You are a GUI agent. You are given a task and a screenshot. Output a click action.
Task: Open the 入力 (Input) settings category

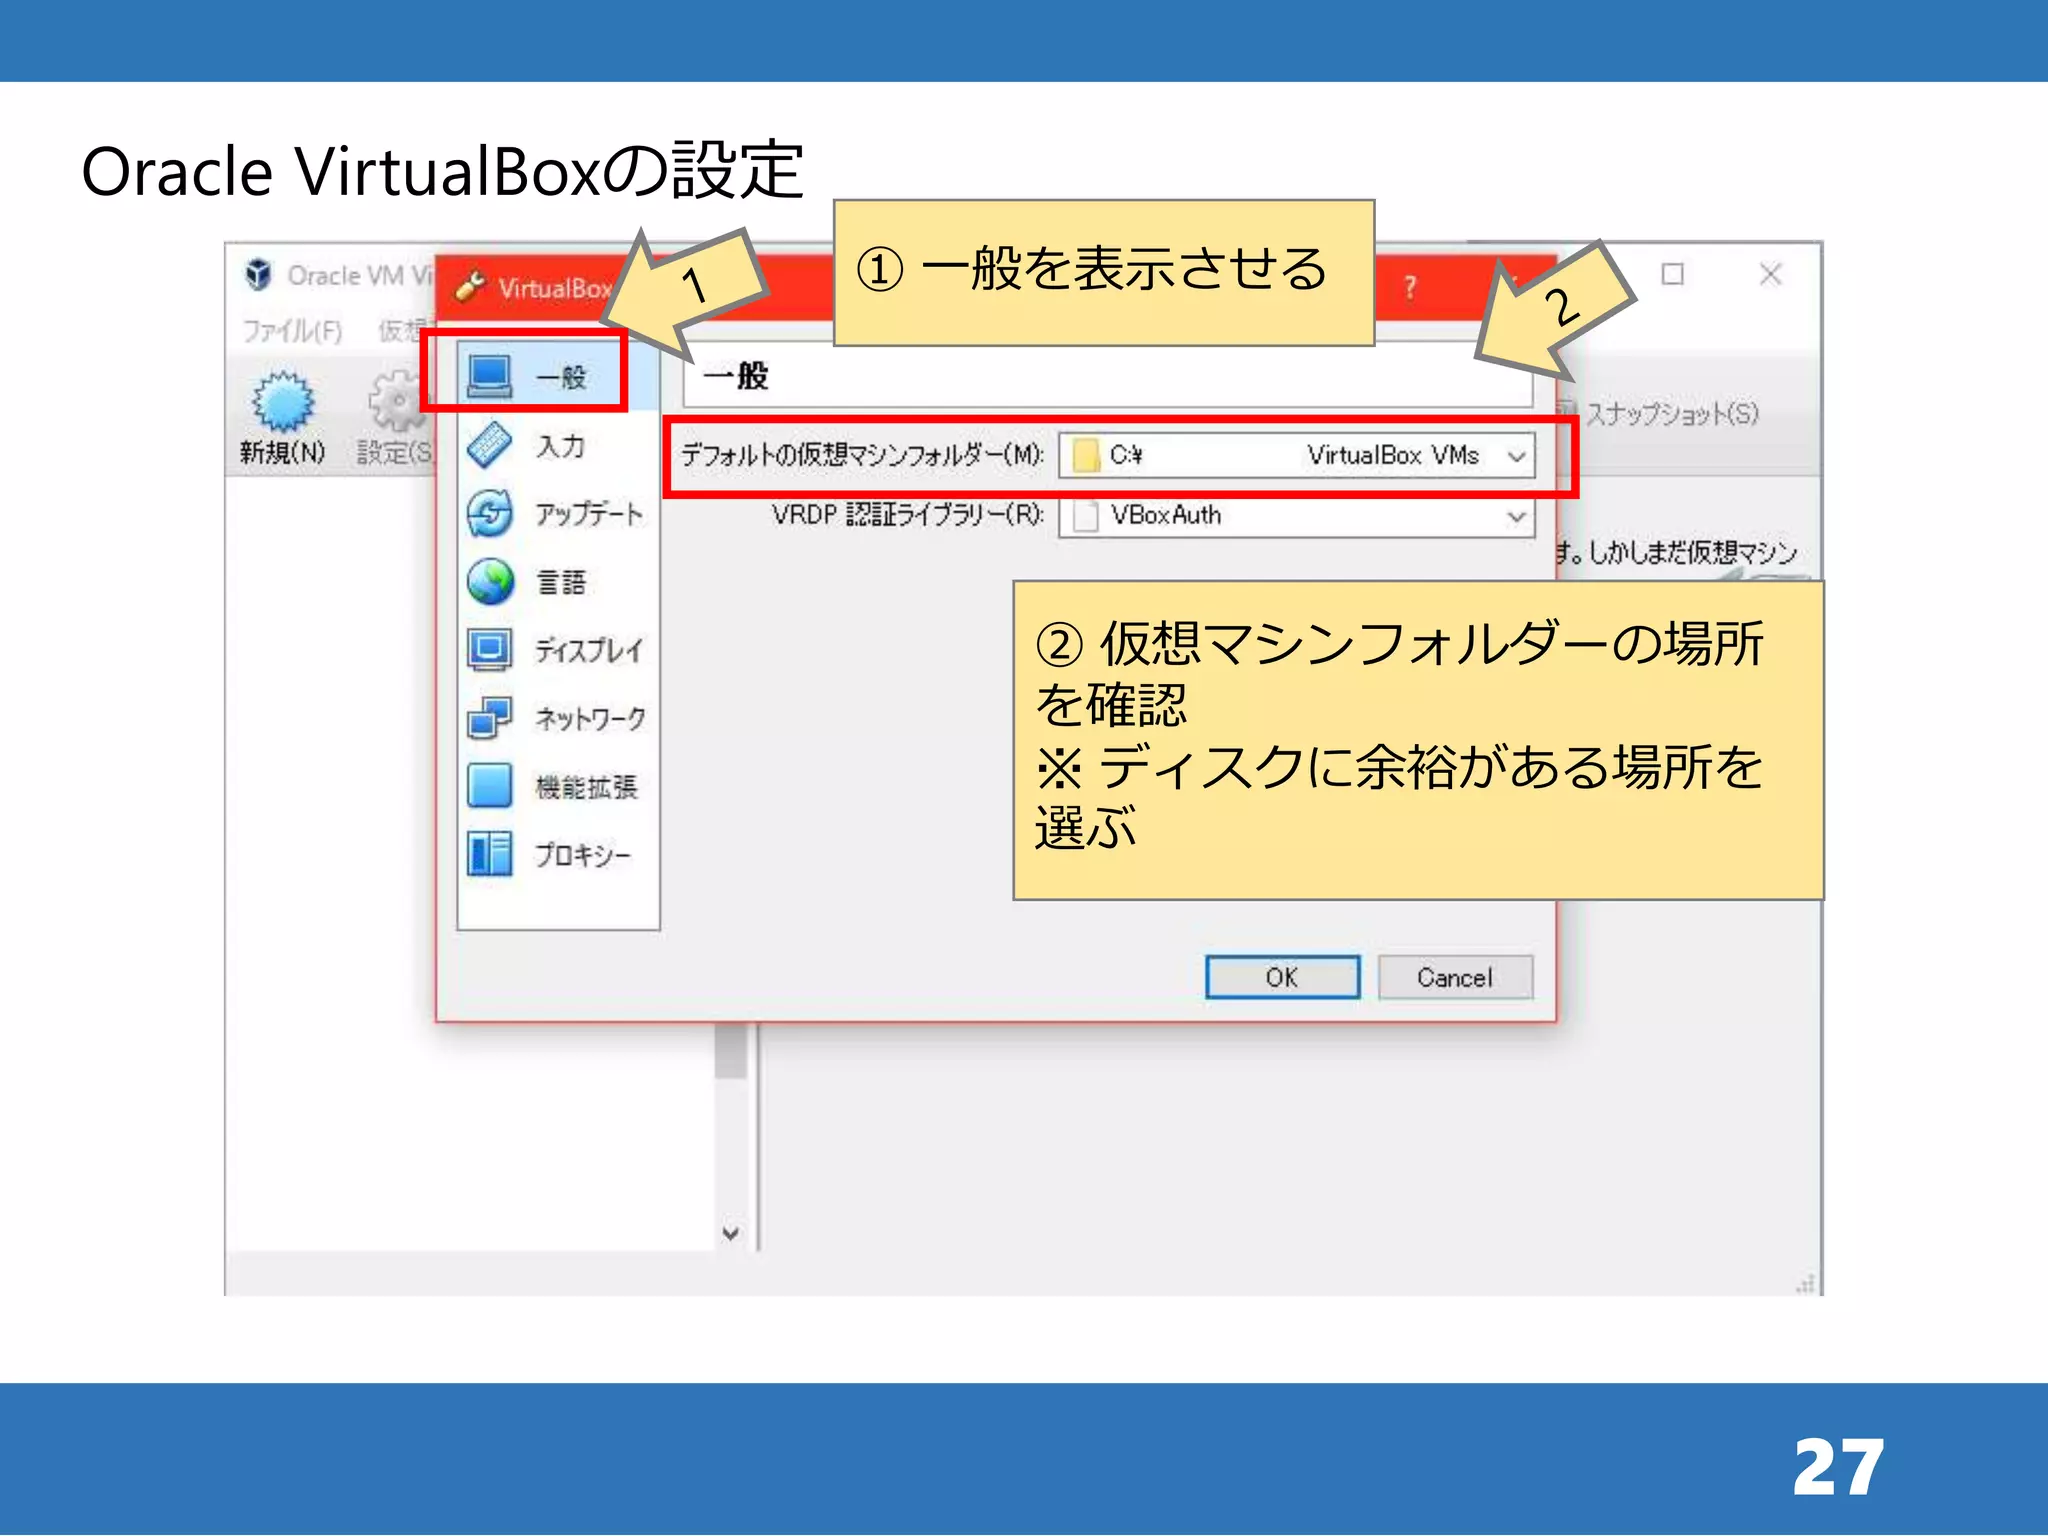coord(558,445)
